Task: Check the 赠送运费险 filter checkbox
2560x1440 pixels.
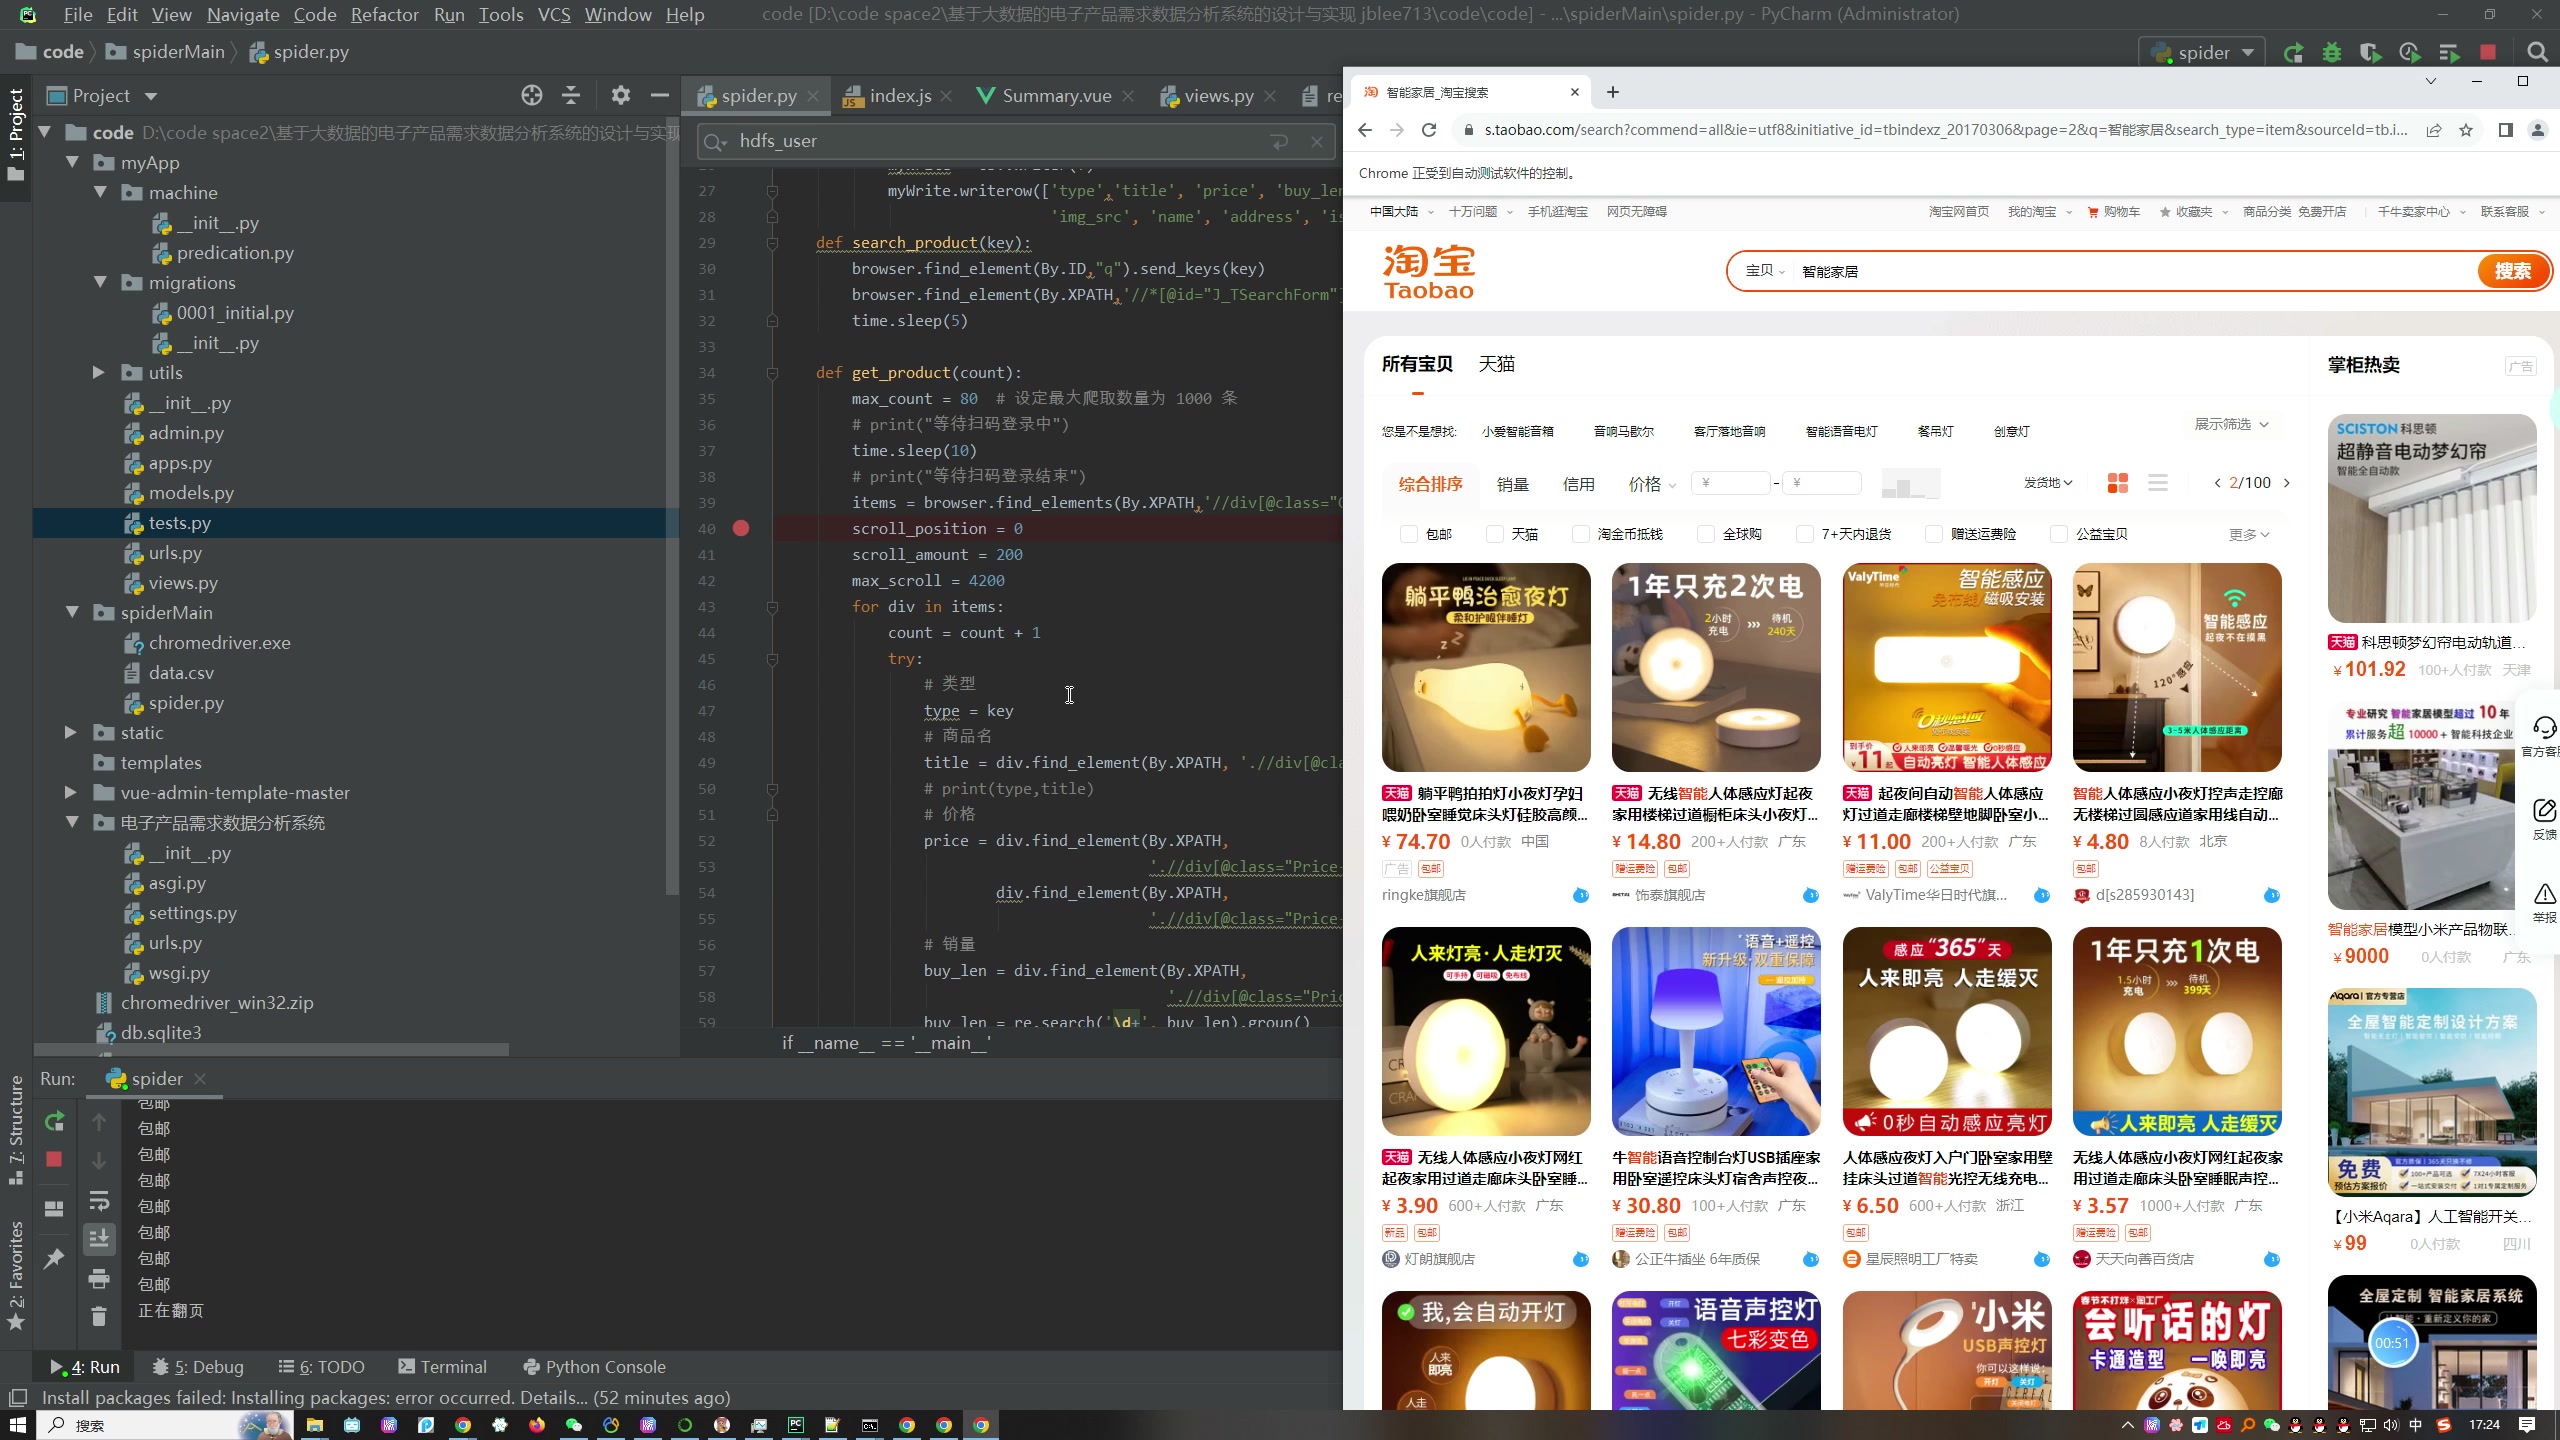Action: click(x=1934, y=535)
